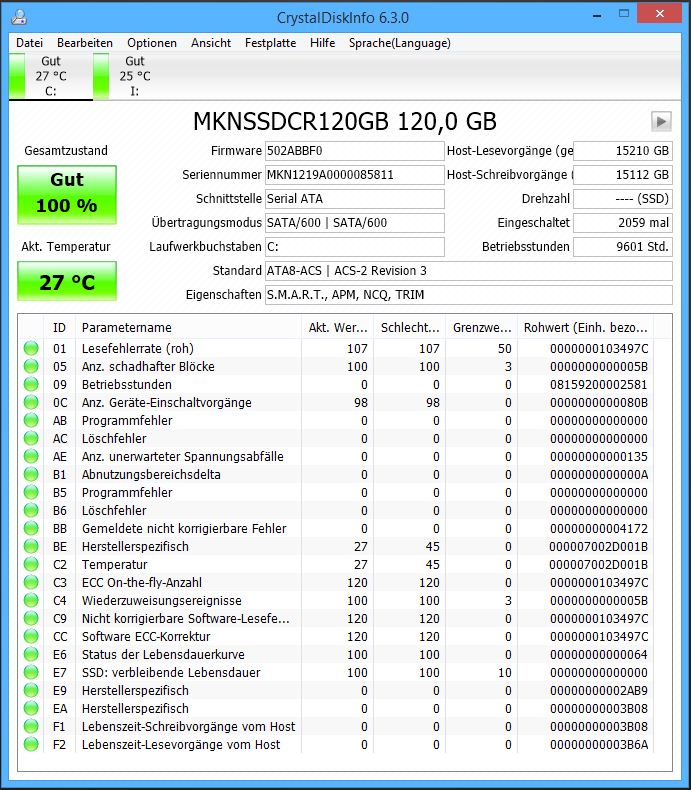Click status dot for ECC On-the-fly-Anzahl
Screen dimensions: 691x790
31,582
